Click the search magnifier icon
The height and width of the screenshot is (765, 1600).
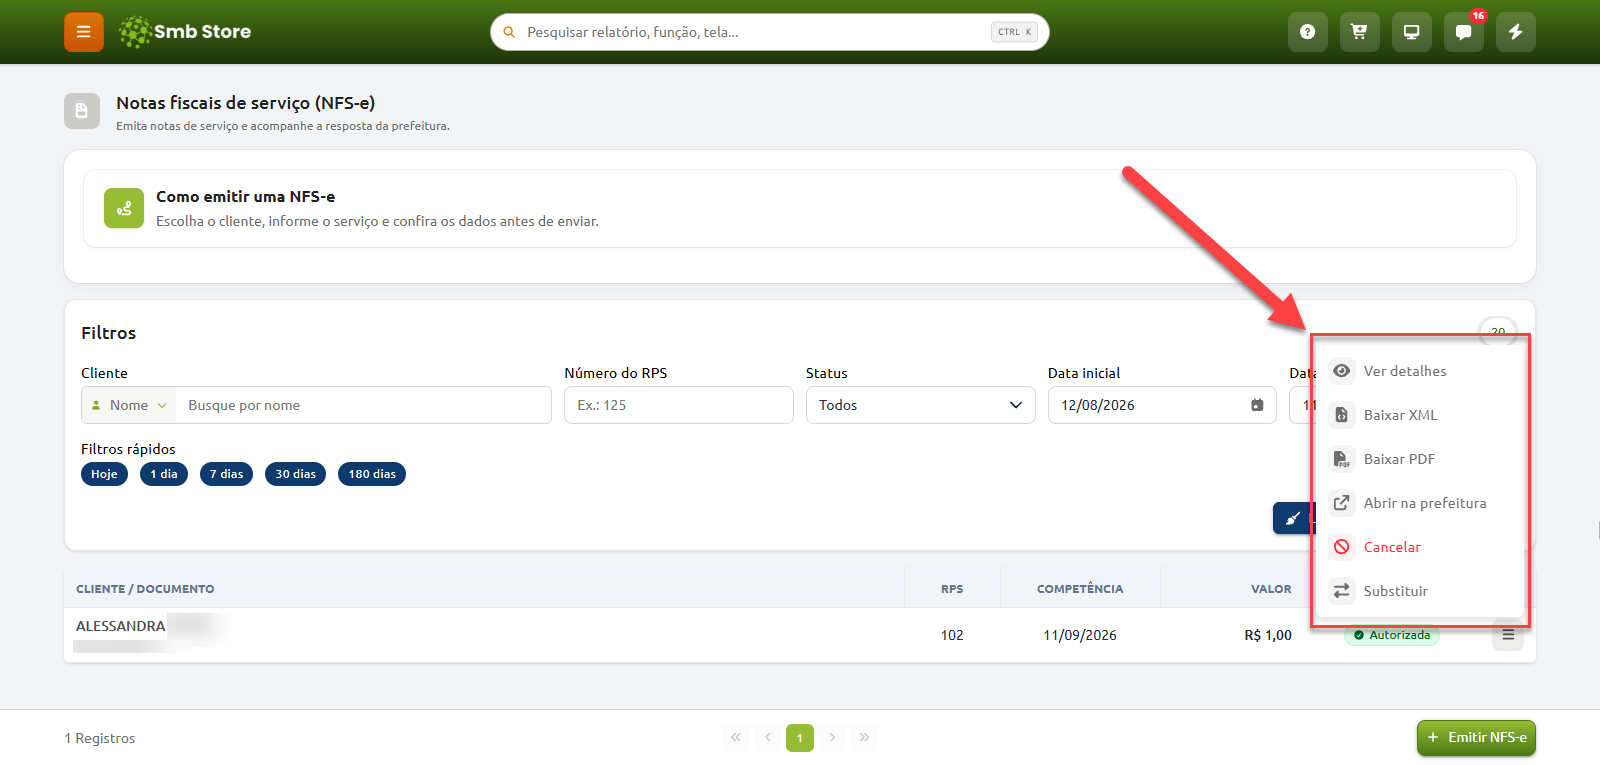509,32
